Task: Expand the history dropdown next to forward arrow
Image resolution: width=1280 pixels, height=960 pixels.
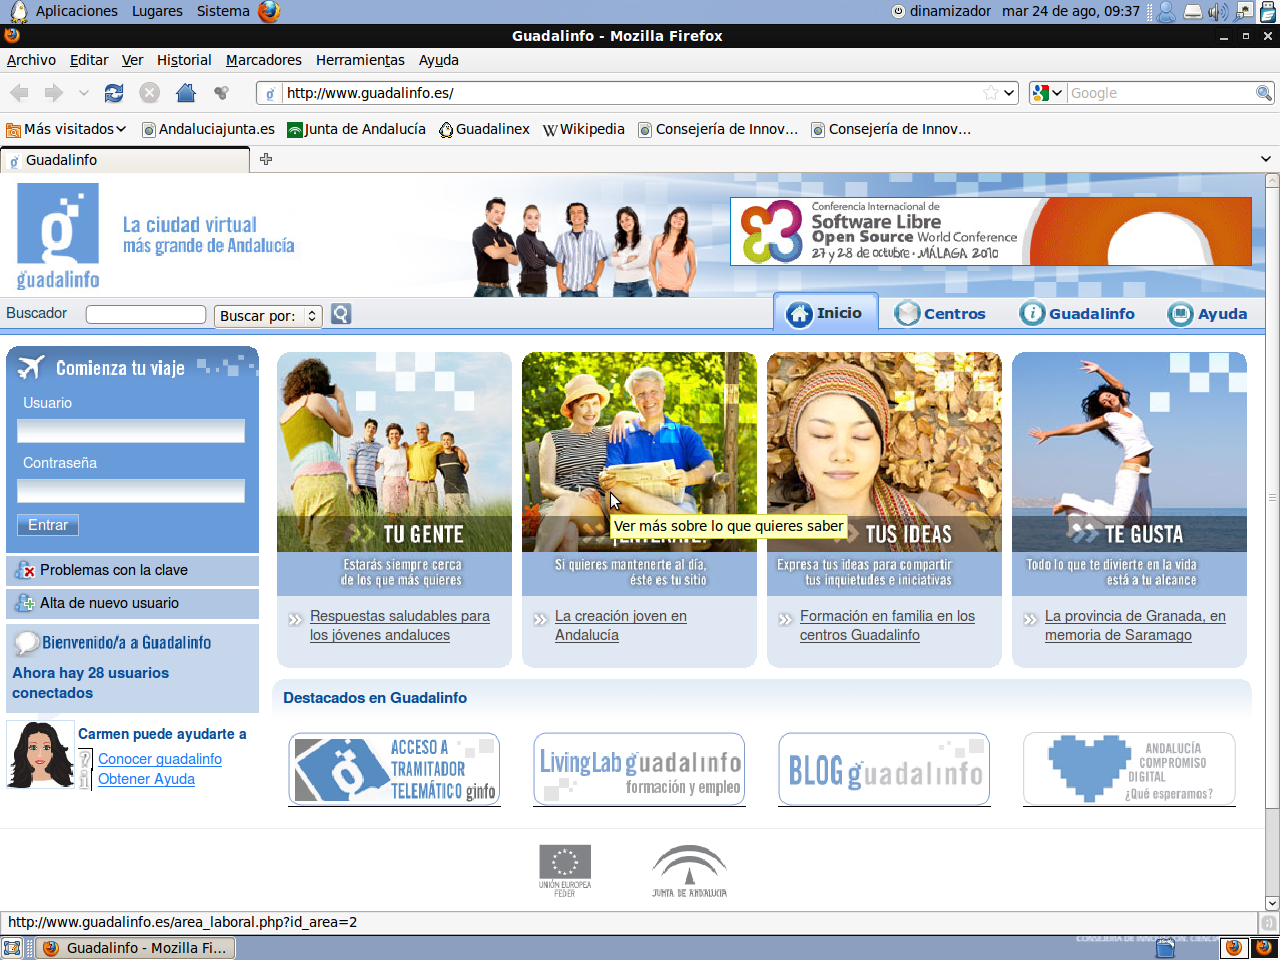Action: [83, 93]
